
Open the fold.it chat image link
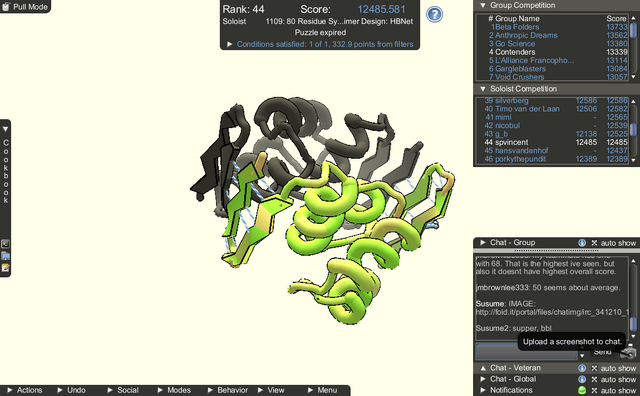[x=552, y=312]
